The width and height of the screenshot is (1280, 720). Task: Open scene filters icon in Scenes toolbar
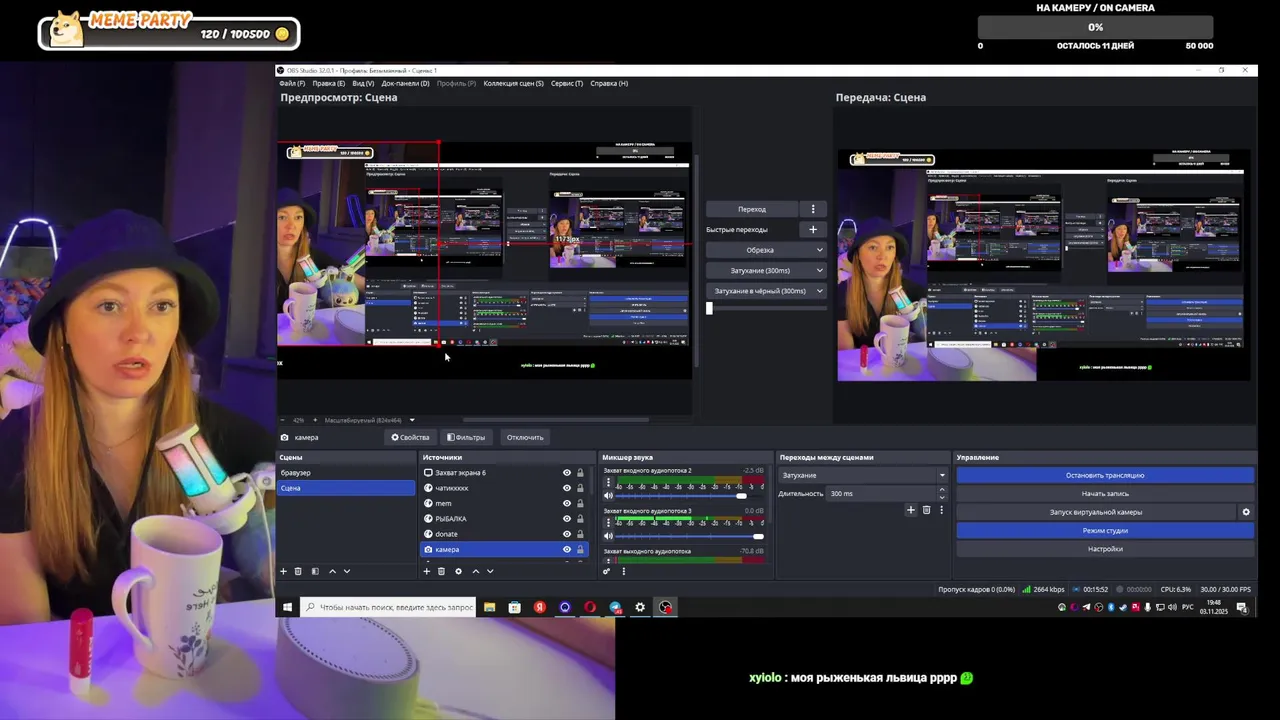coord(315,571)
